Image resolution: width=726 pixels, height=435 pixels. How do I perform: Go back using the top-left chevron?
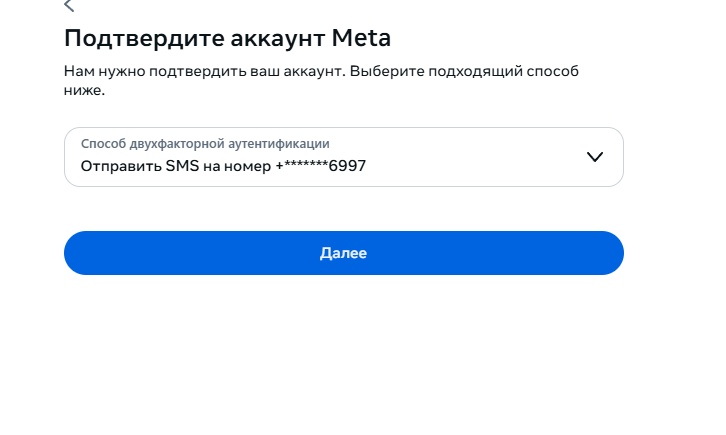pos(69,6)
